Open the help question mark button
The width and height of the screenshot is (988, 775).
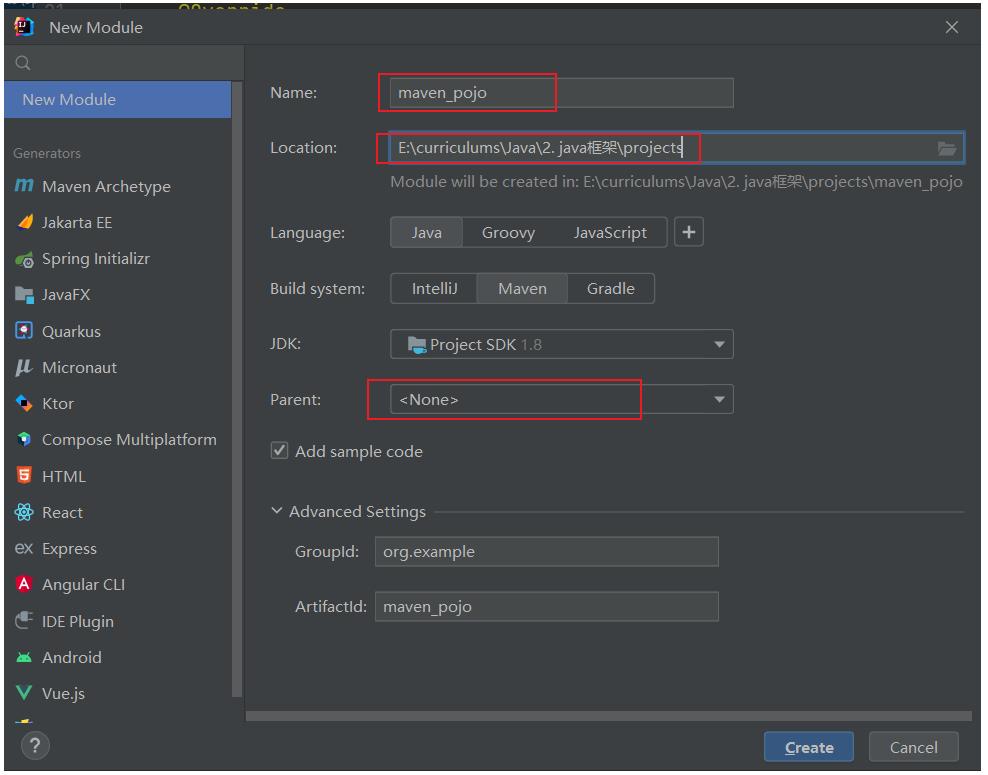pos(34,745)
